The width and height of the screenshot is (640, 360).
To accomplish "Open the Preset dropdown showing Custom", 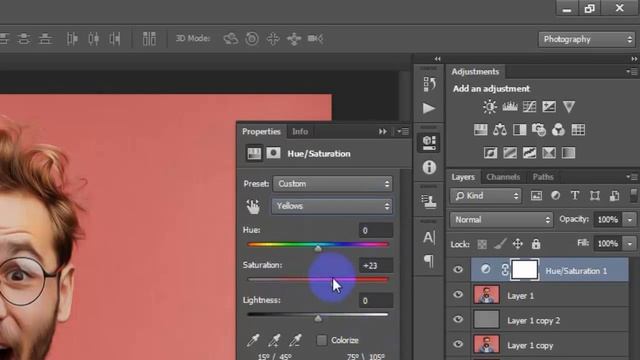I will pos(332,184).
